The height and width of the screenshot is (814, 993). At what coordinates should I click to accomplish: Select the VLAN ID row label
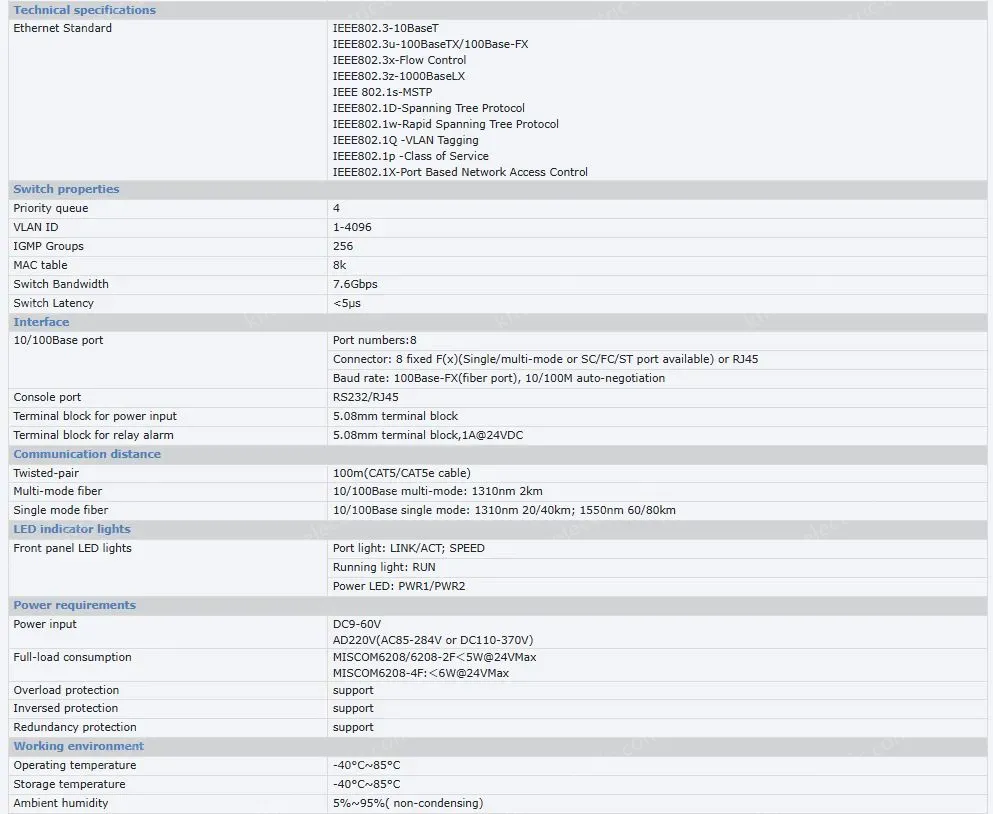point(35,227)
